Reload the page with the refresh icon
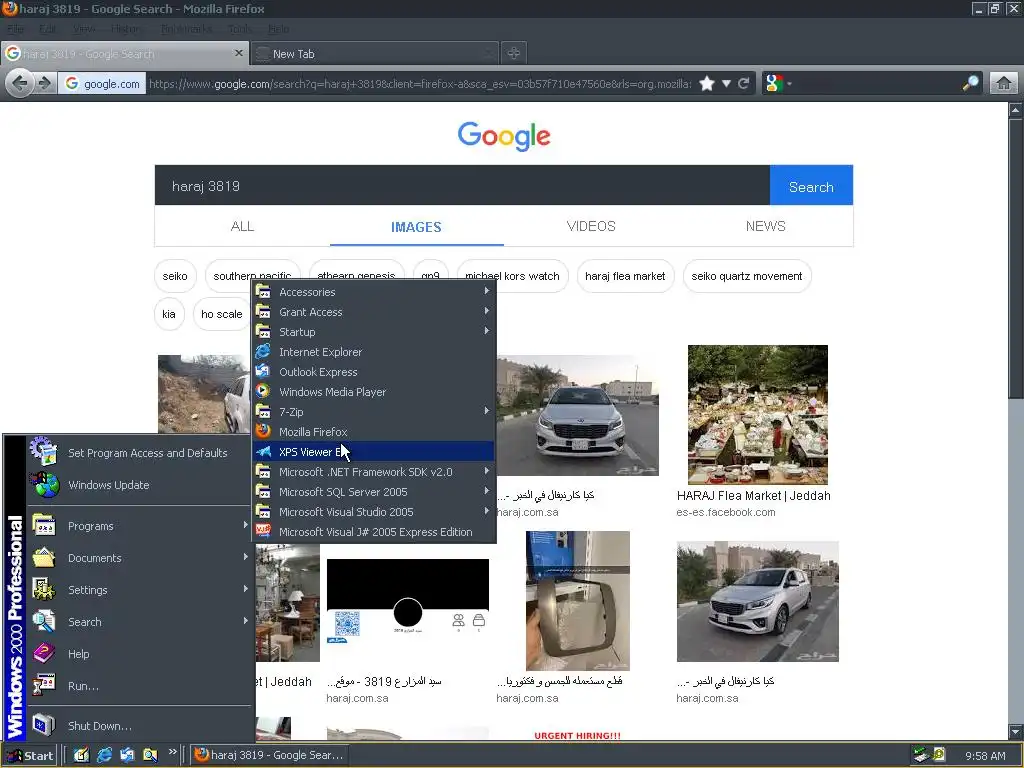The image size is (1024, 768). 743,84
